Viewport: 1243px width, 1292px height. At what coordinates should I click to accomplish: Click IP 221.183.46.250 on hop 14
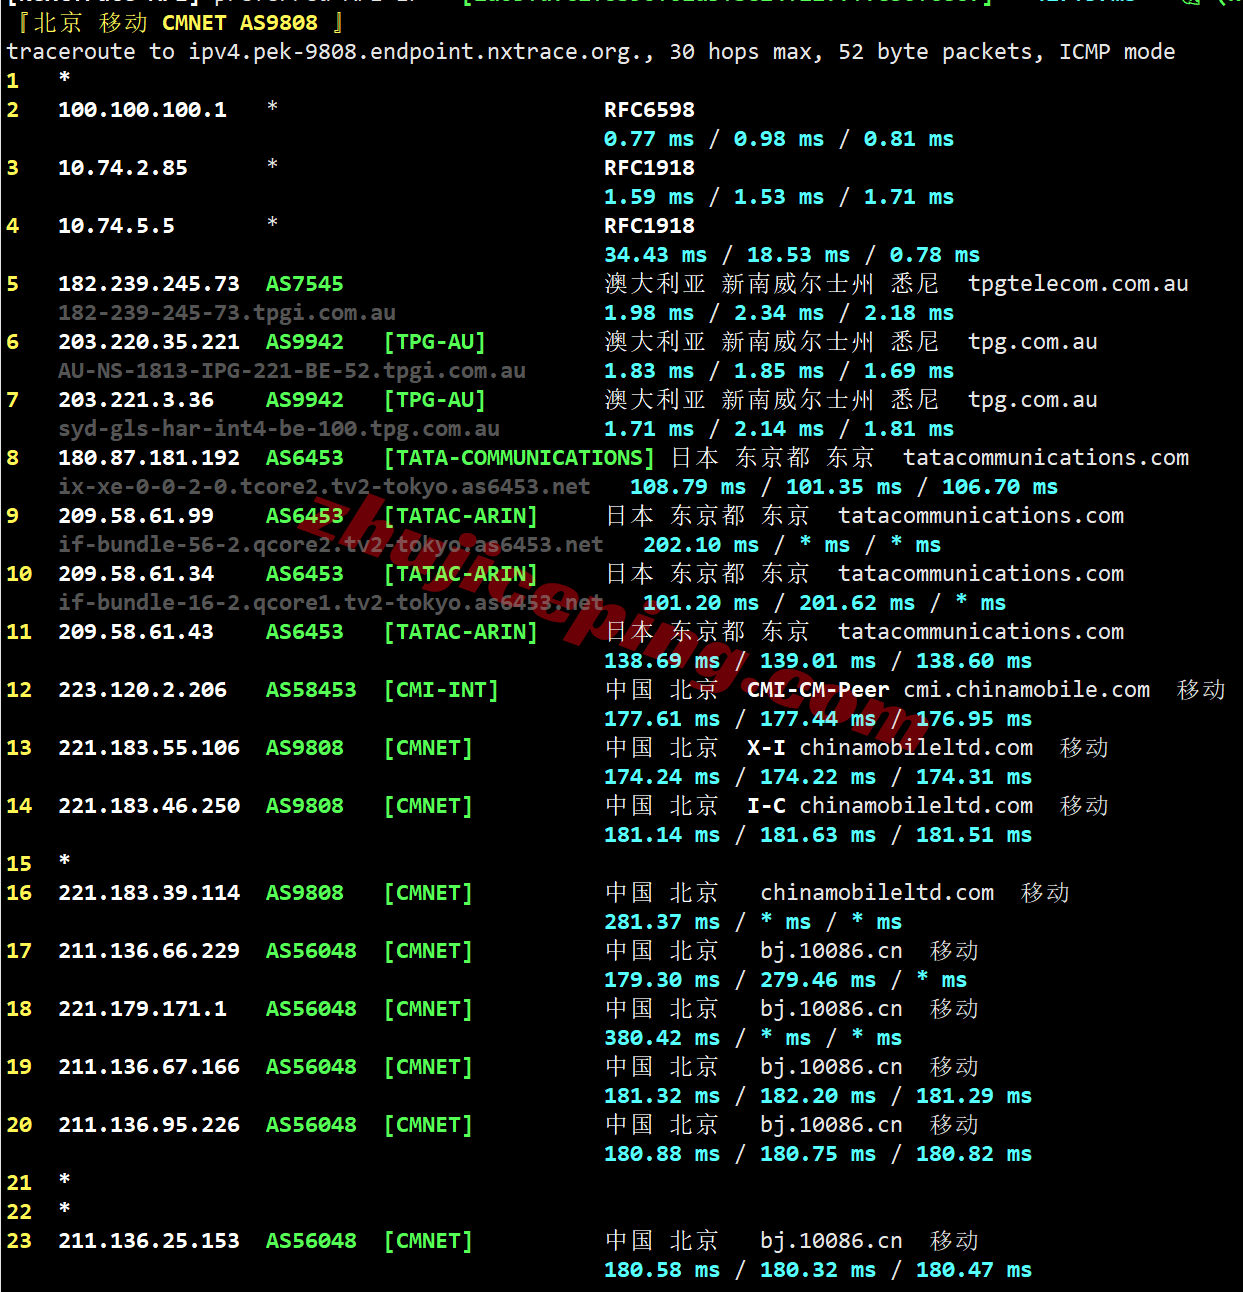pyautogui.click(x=149, y=806)
